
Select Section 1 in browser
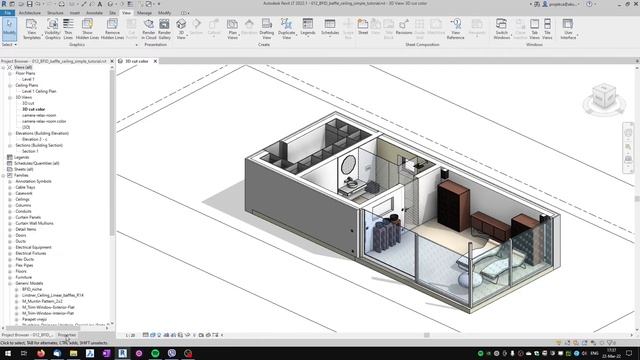click(x=30, y=151)
